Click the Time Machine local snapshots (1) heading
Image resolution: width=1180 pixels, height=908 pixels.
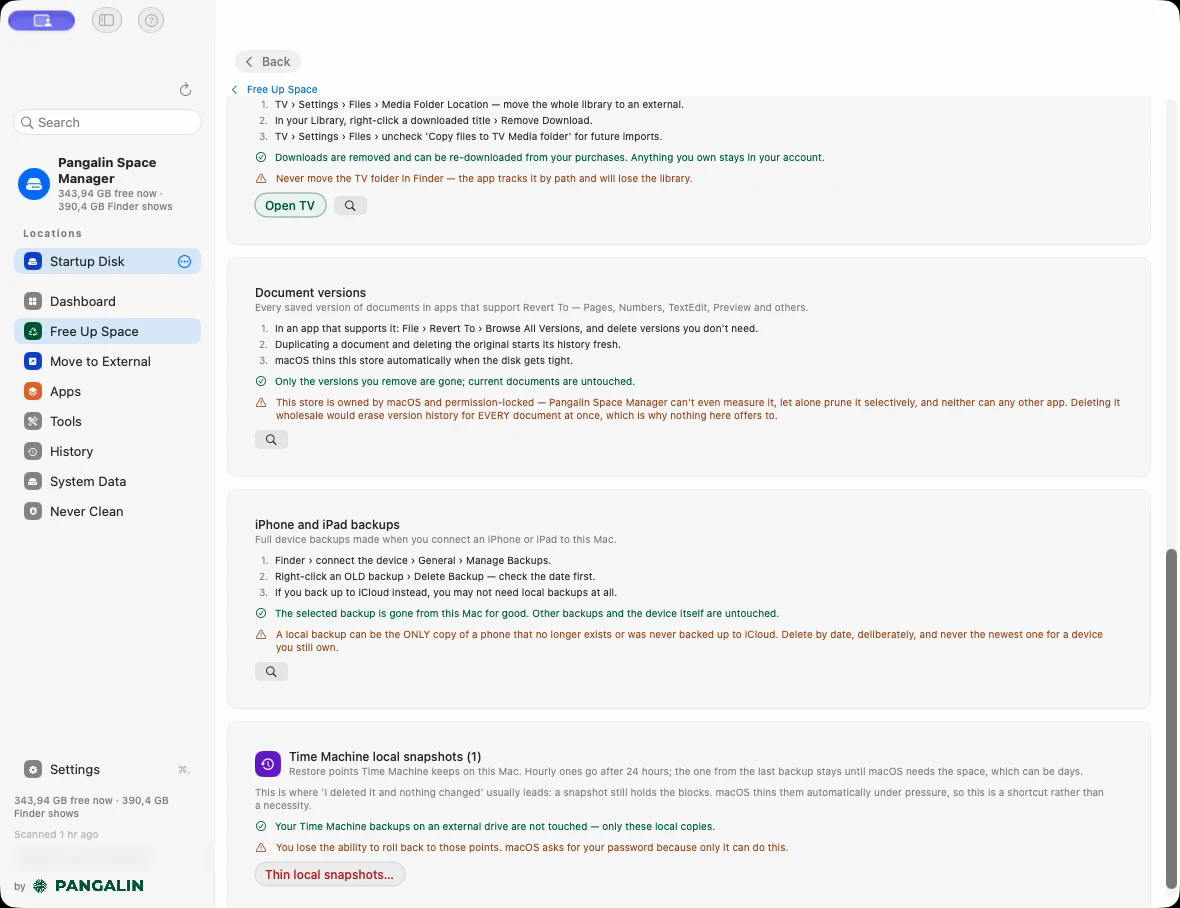(385, 757)
